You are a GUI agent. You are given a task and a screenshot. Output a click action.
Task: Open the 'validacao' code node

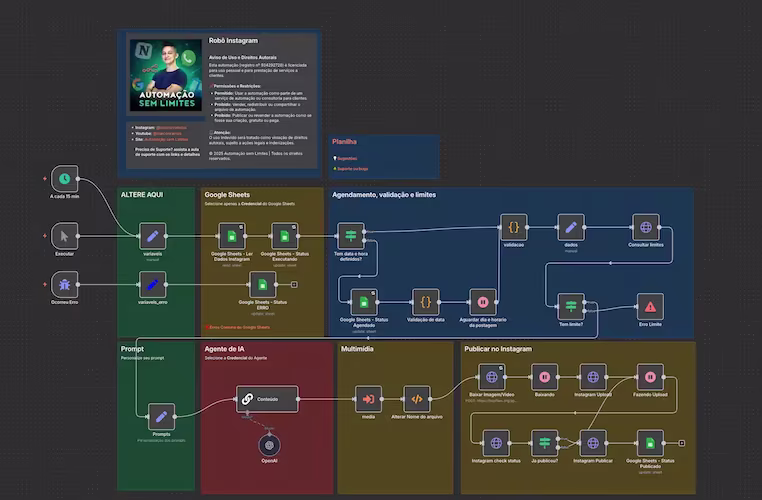(514, 228)
